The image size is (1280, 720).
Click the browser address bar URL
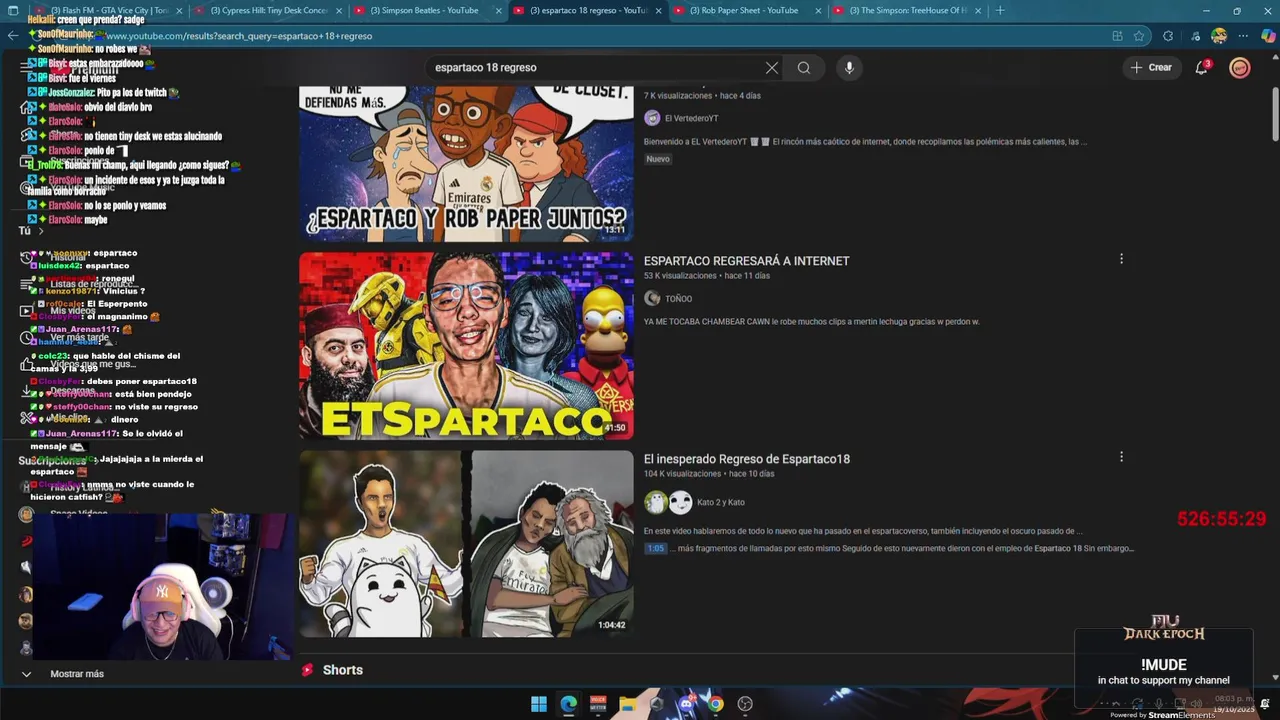[x=240, y=36]
